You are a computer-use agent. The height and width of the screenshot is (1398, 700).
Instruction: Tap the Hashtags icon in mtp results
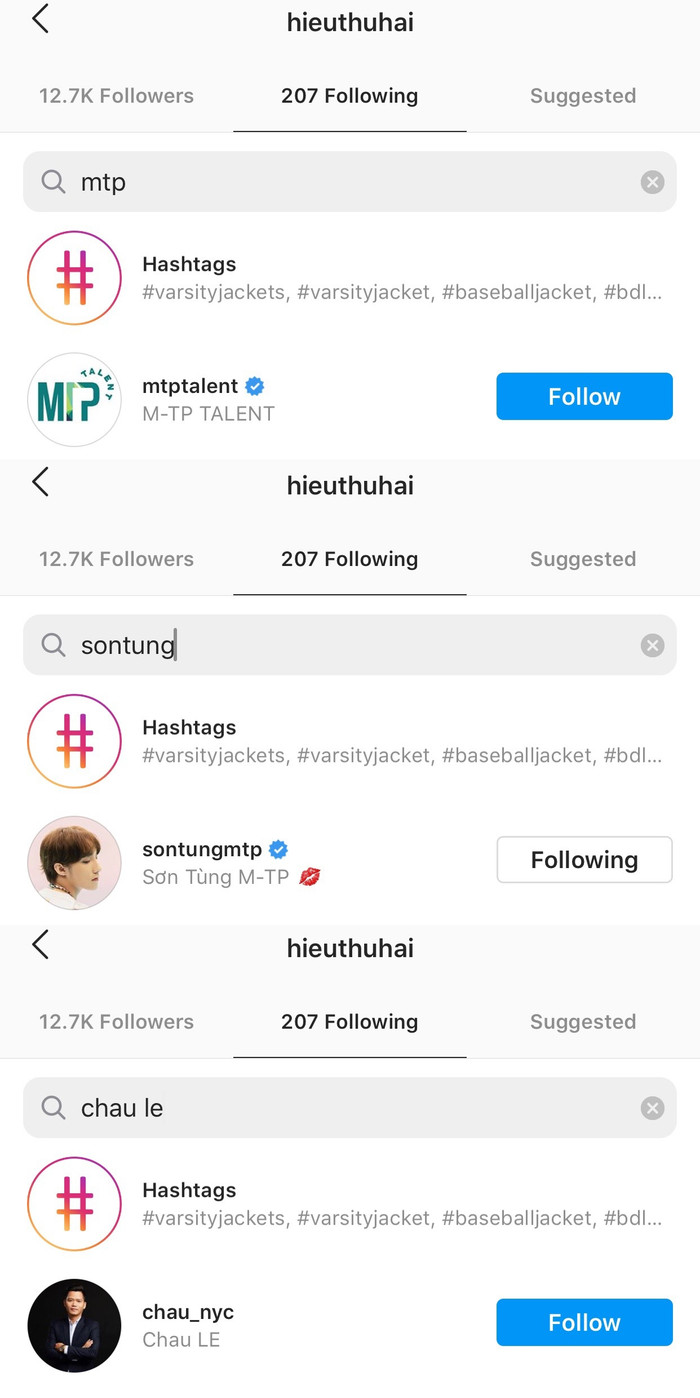click(74, 277)
